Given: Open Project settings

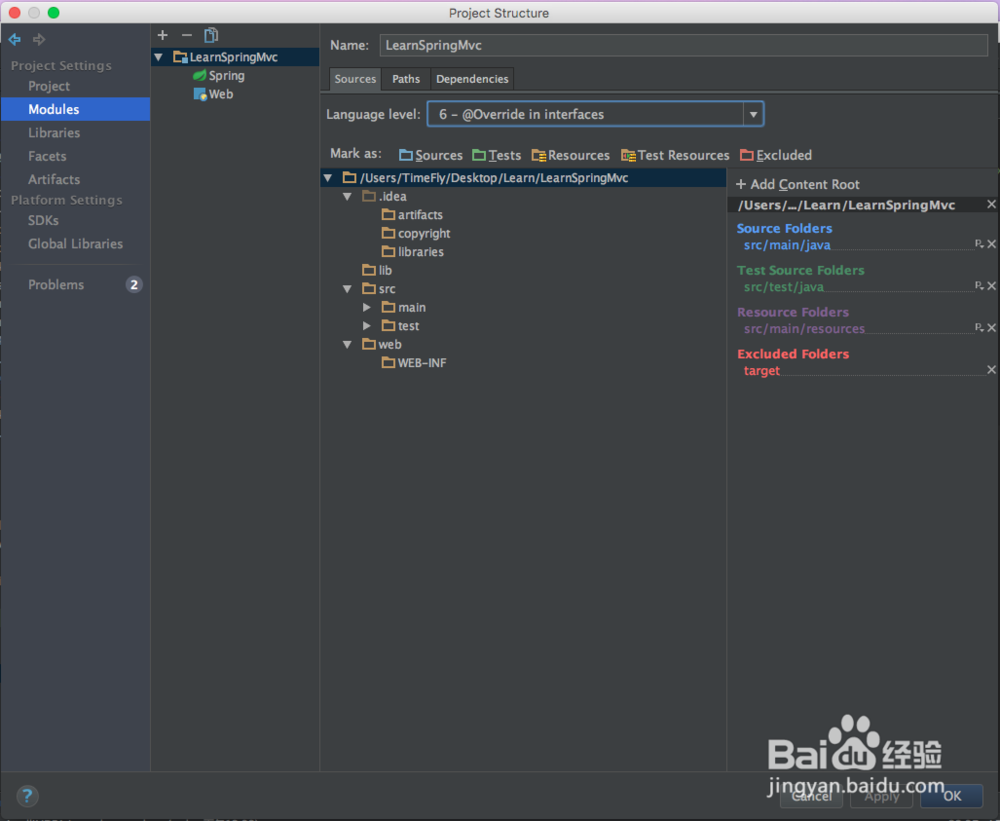Looking at the screenshot, I should (49, 86).
